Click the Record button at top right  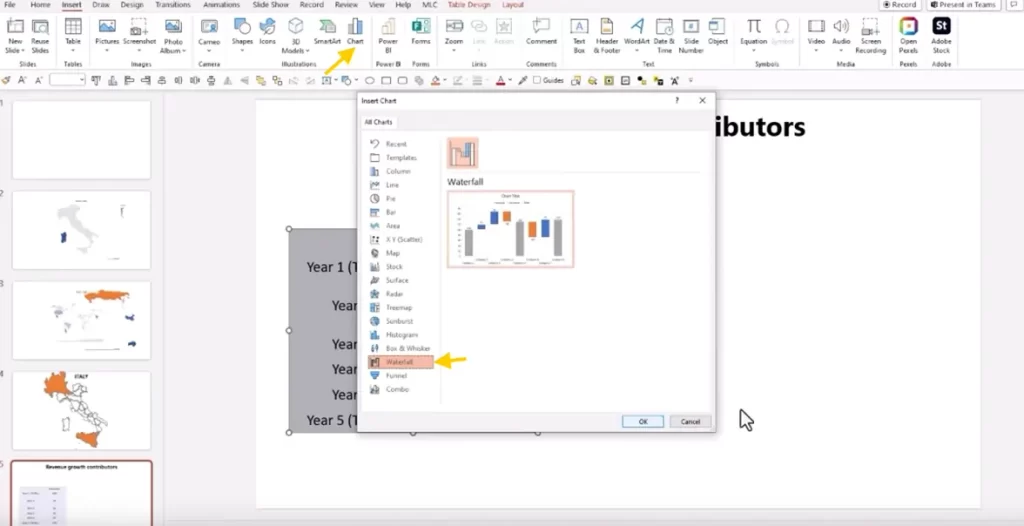click(x=899, y=5)
